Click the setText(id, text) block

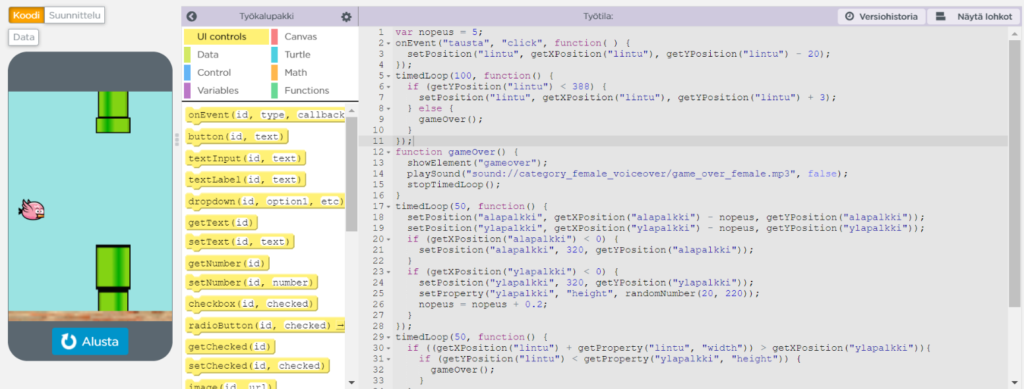(x=240, y=242)
